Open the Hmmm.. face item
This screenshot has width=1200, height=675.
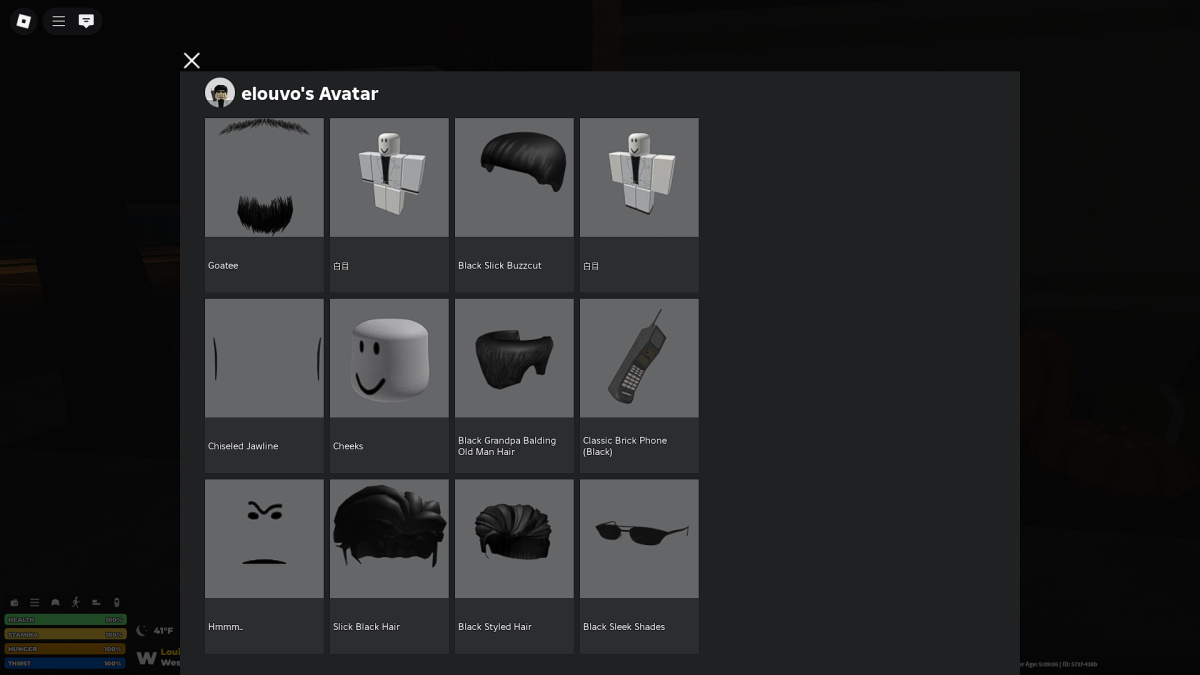tap(264, 538)
